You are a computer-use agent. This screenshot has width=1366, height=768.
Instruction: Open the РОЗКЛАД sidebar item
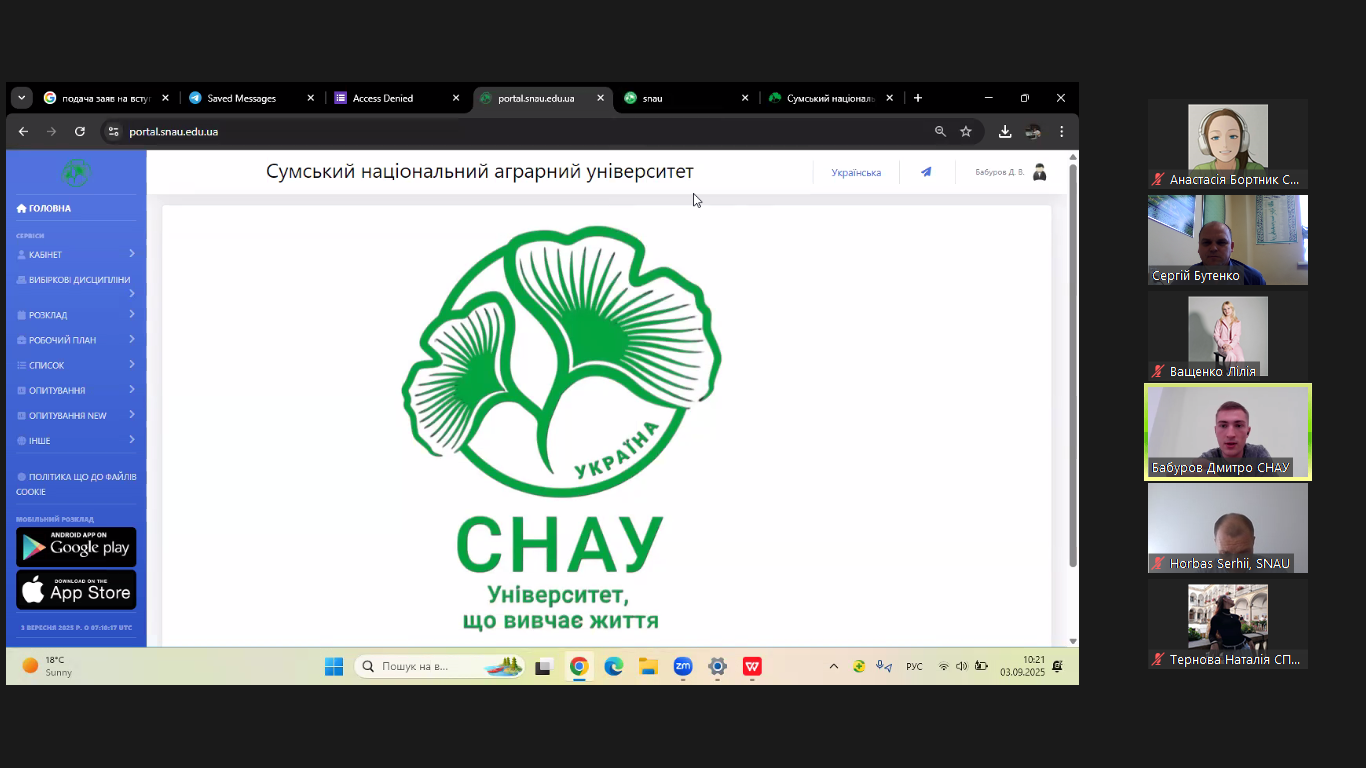[42, 315]
